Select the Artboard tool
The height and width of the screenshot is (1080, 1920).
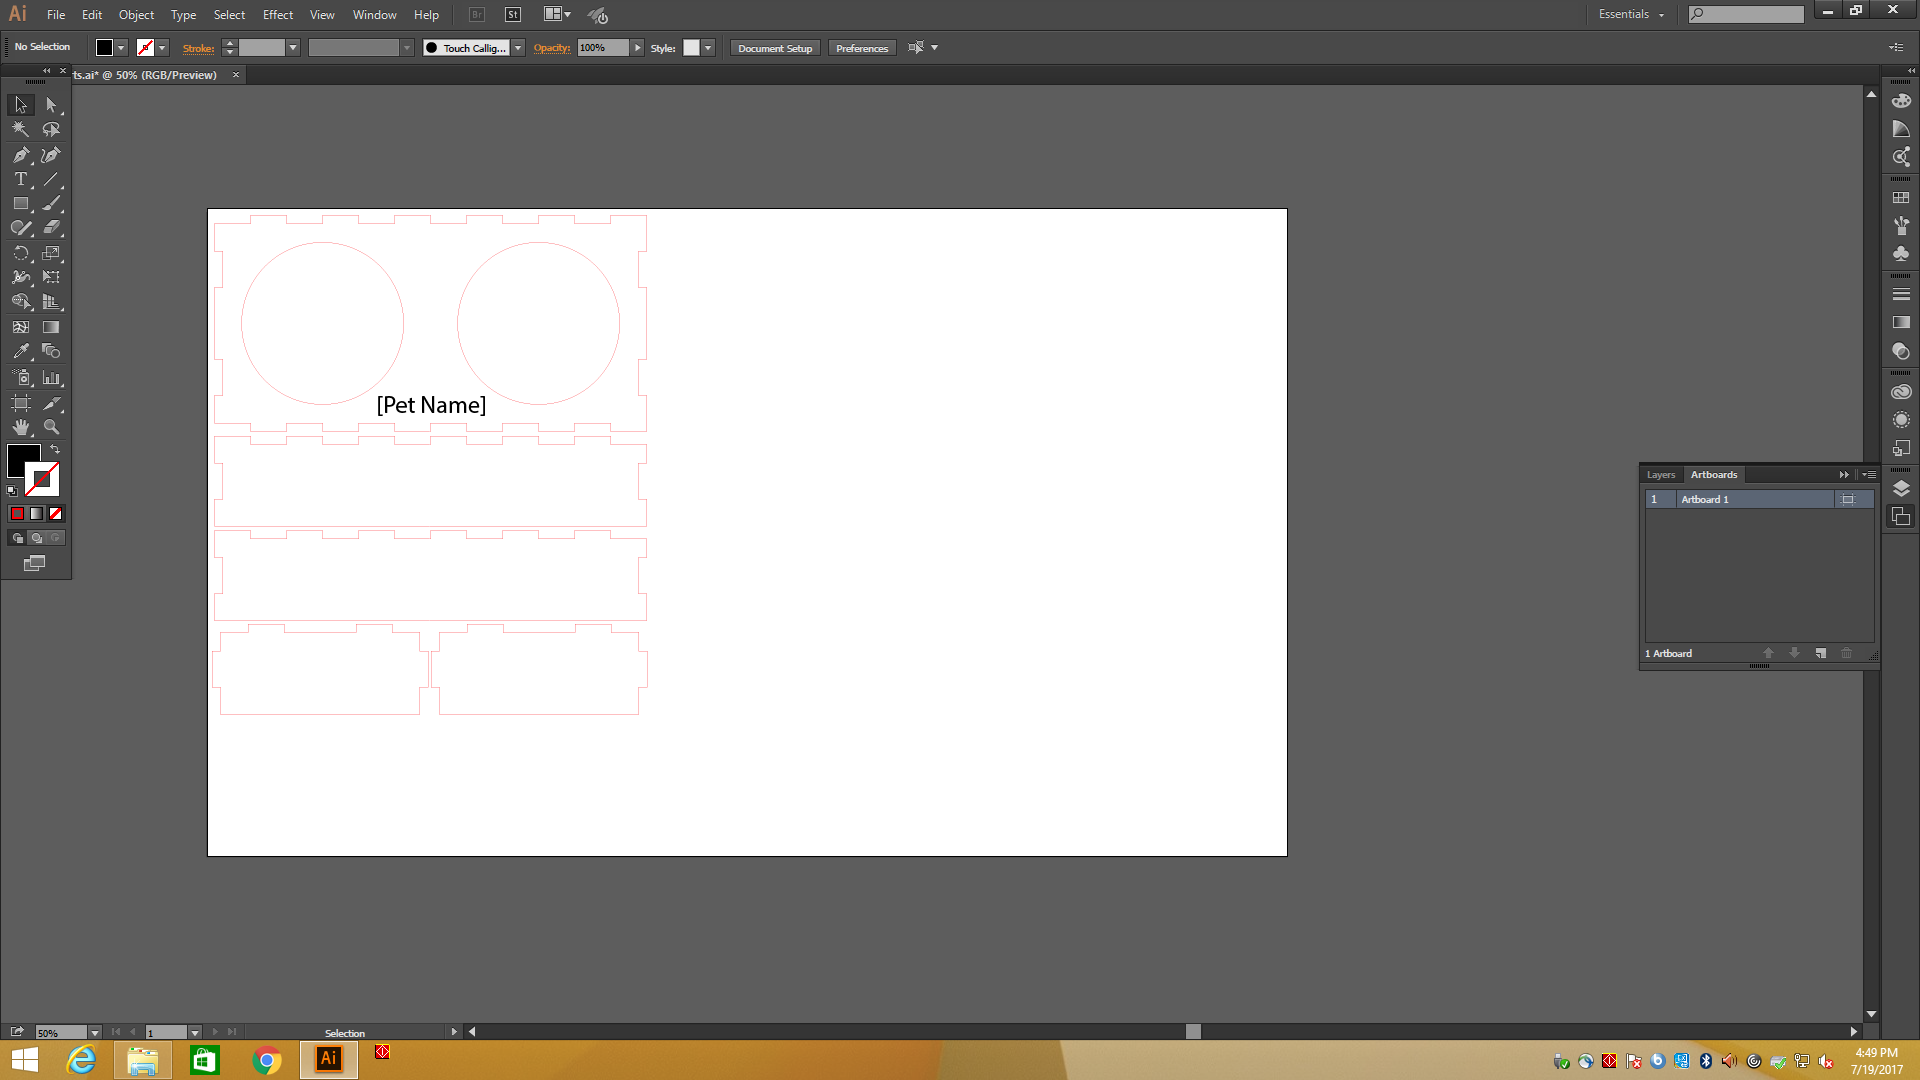pyautogui.click(x=21, y=403)
